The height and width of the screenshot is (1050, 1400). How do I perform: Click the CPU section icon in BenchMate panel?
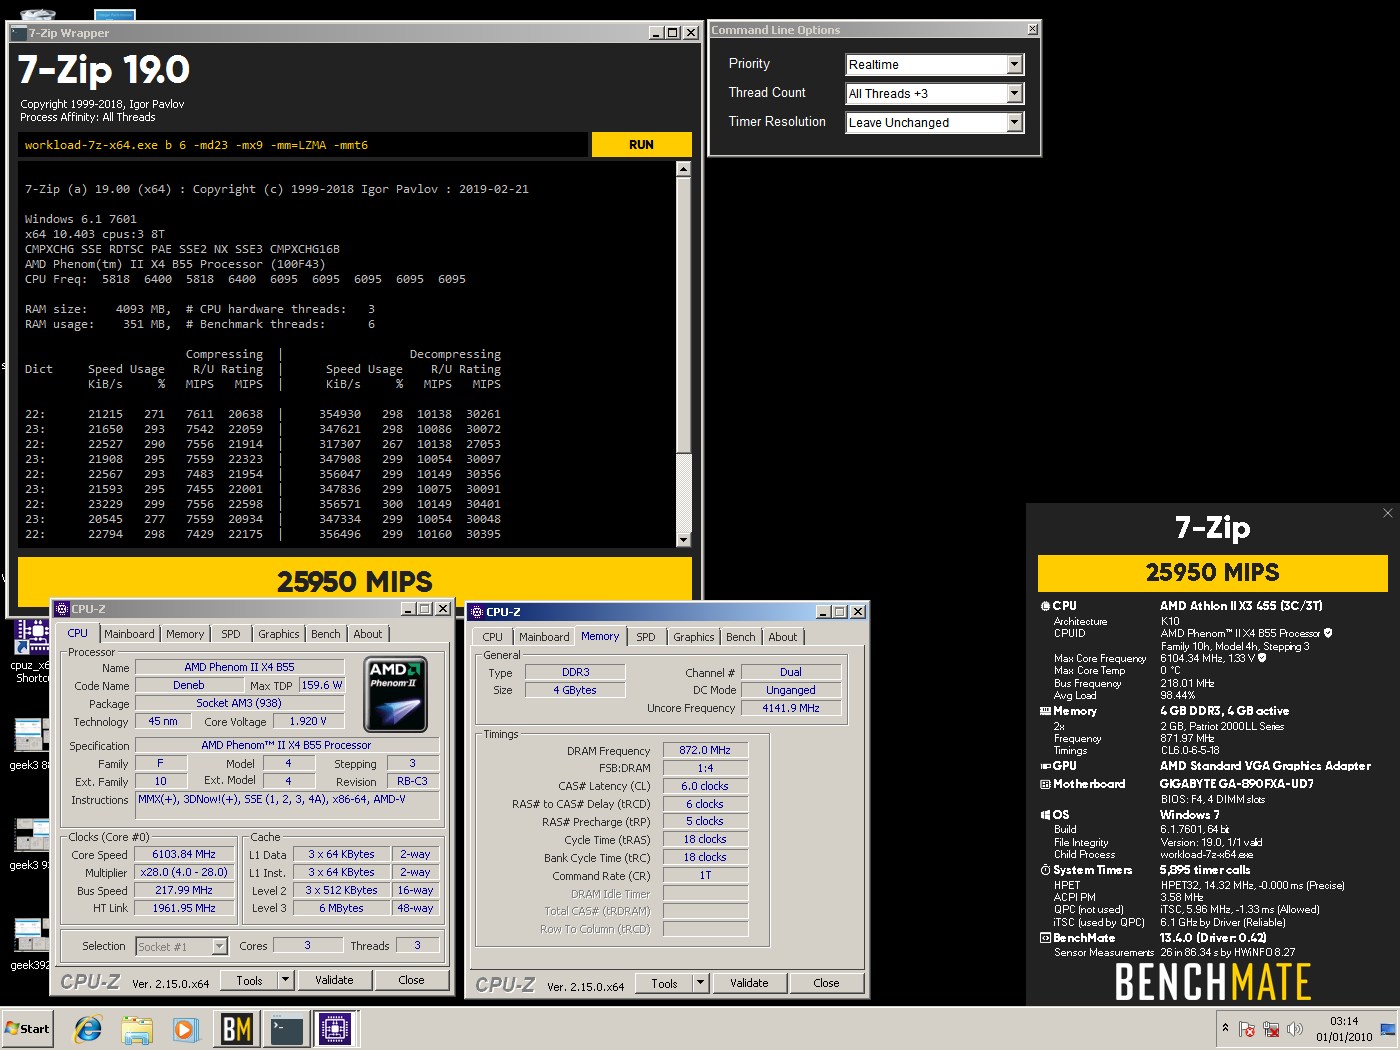[x=1045, y=606]
